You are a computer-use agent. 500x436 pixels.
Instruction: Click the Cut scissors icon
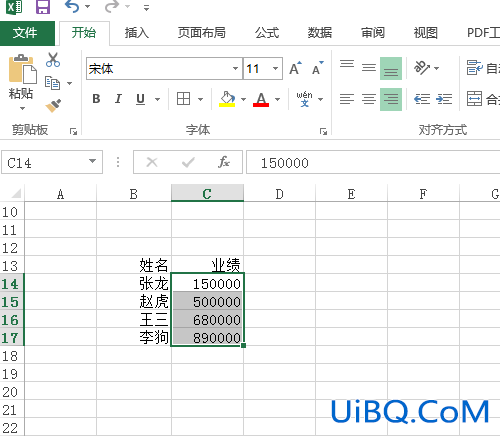click(x=53, y=60)
